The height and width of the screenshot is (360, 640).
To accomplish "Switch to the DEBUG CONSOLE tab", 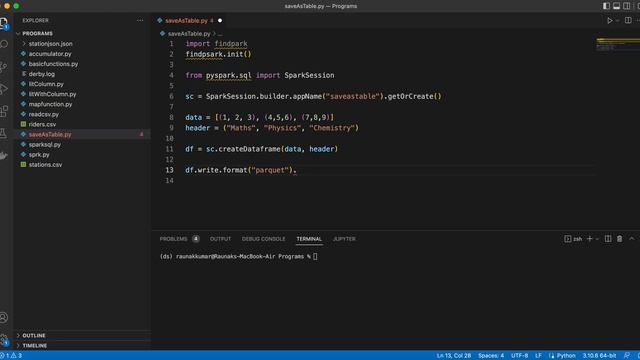I will [x=264, y=239].
